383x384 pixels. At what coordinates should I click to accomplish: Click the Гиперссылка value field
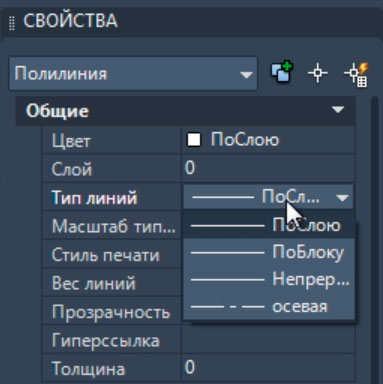tap(268, 340)
